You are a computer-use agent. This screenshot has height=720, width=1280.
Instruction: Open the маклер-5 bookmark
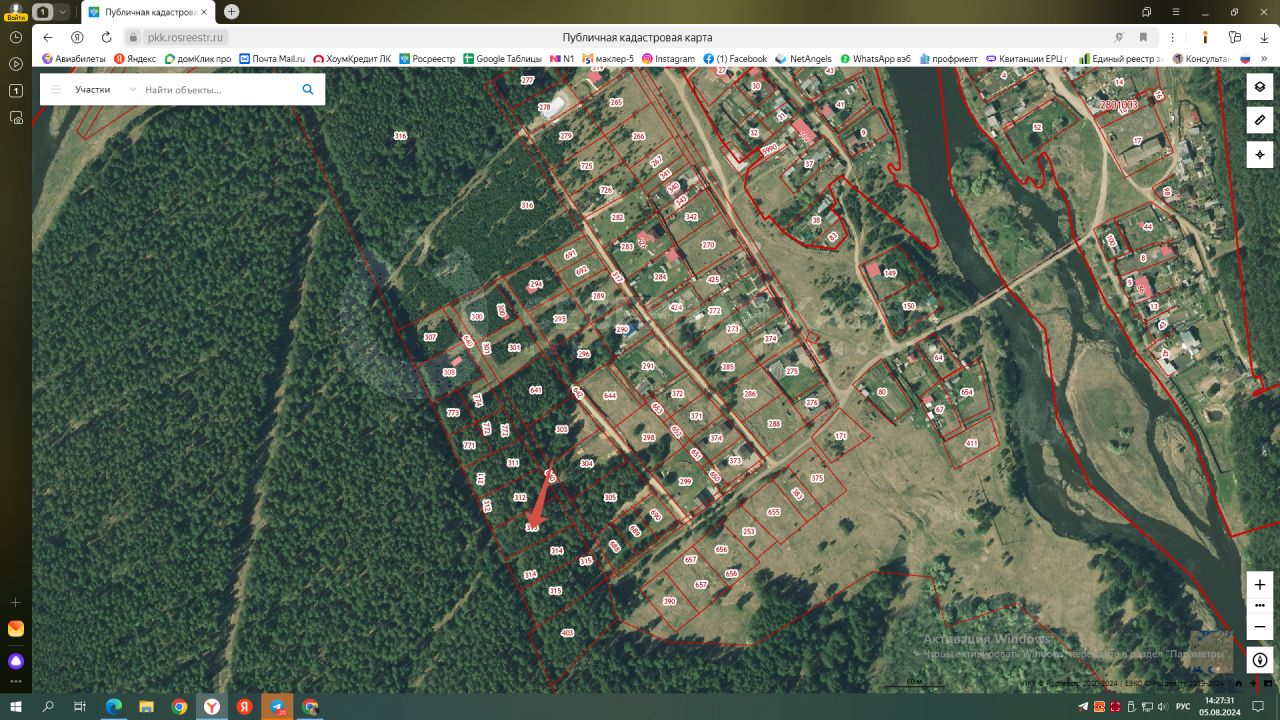(x=608, y=59)
